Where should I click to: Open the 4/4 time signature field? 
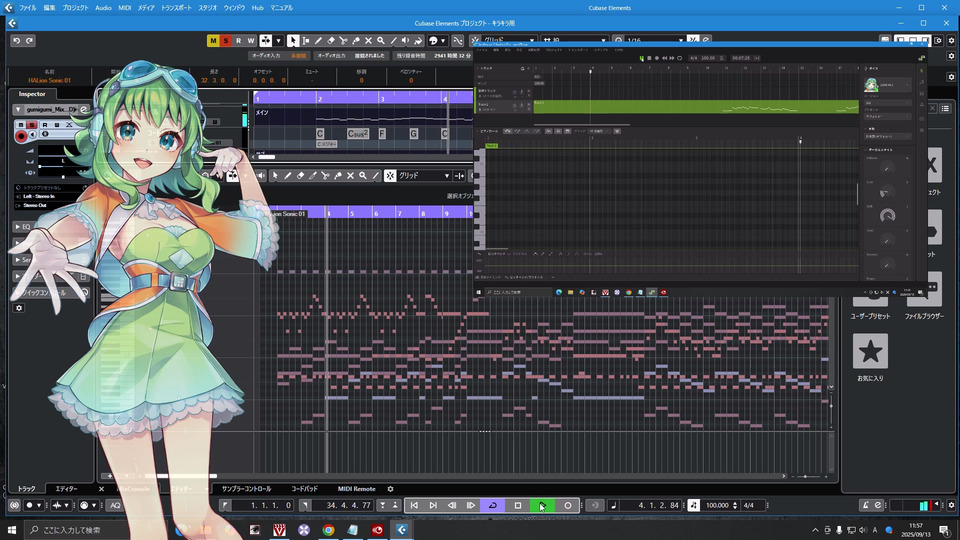coord(748,506)
